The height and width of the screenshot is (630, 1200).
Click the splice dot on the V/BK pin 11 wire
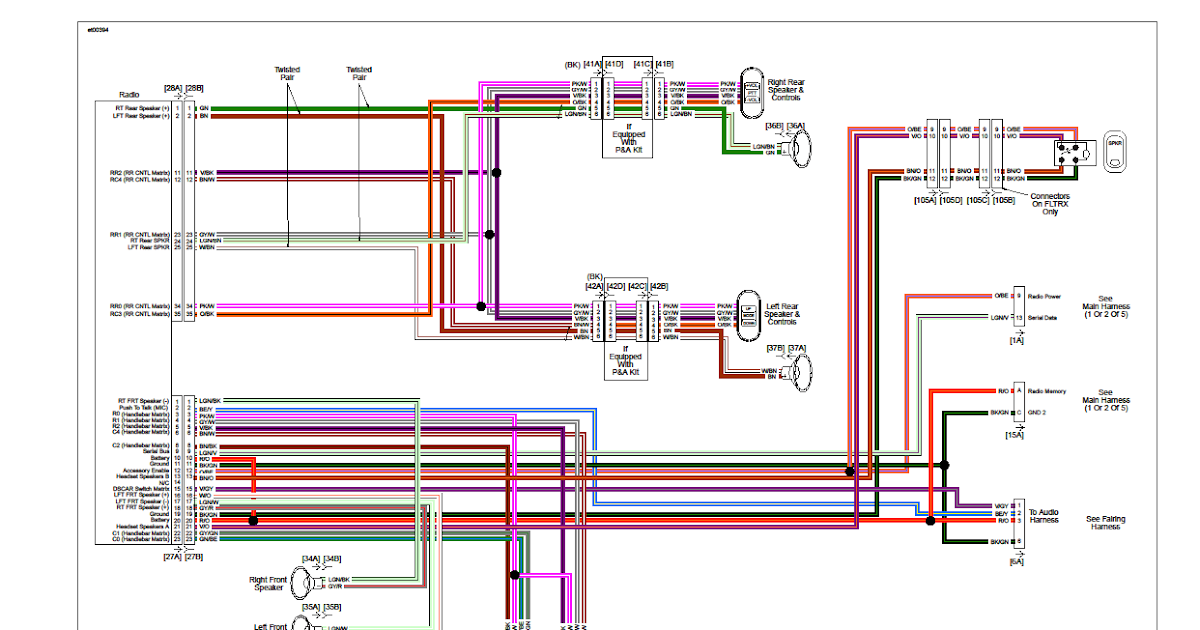point(497,173)
